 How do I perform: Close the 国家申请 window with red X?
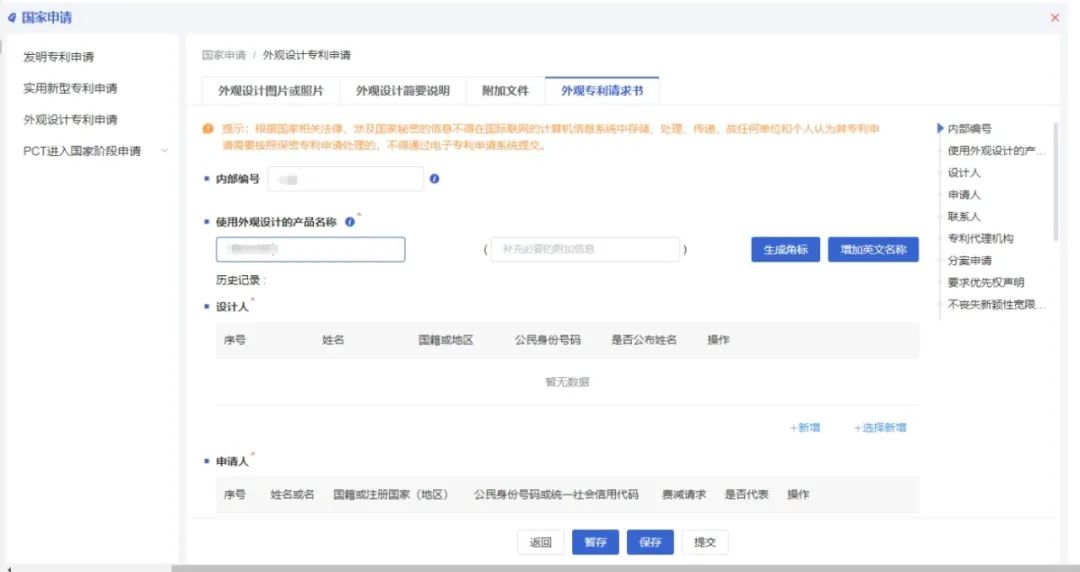pyautogui.click(x=1055, y=18)
